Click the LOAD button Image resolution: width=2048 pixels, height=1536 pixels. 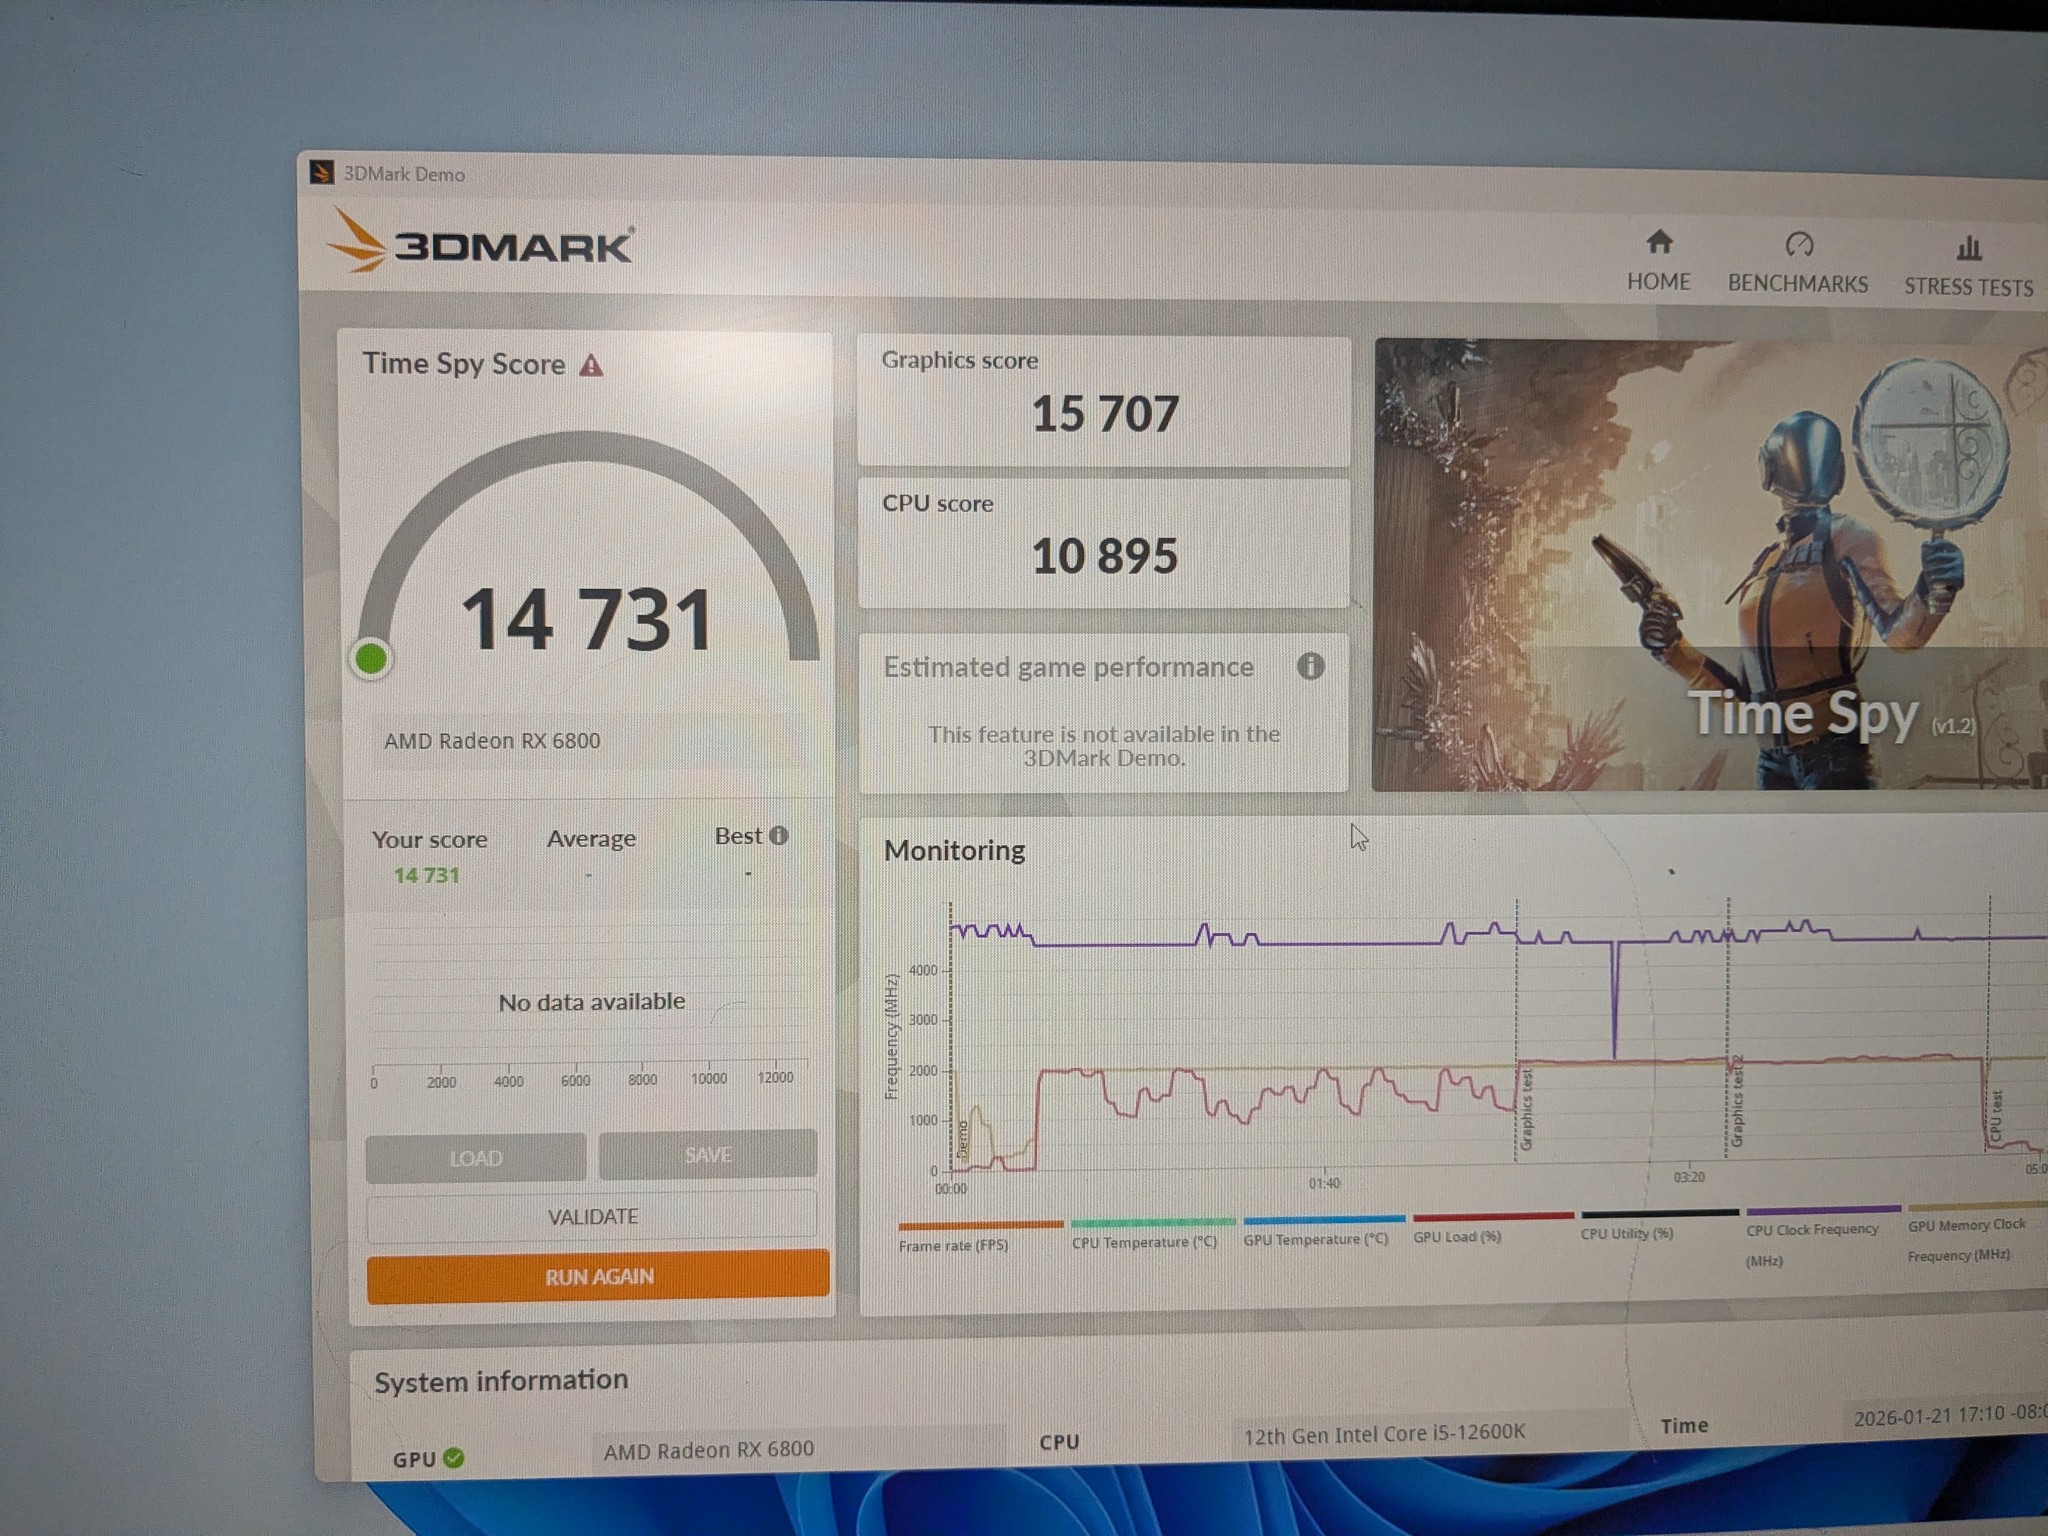476,1158
